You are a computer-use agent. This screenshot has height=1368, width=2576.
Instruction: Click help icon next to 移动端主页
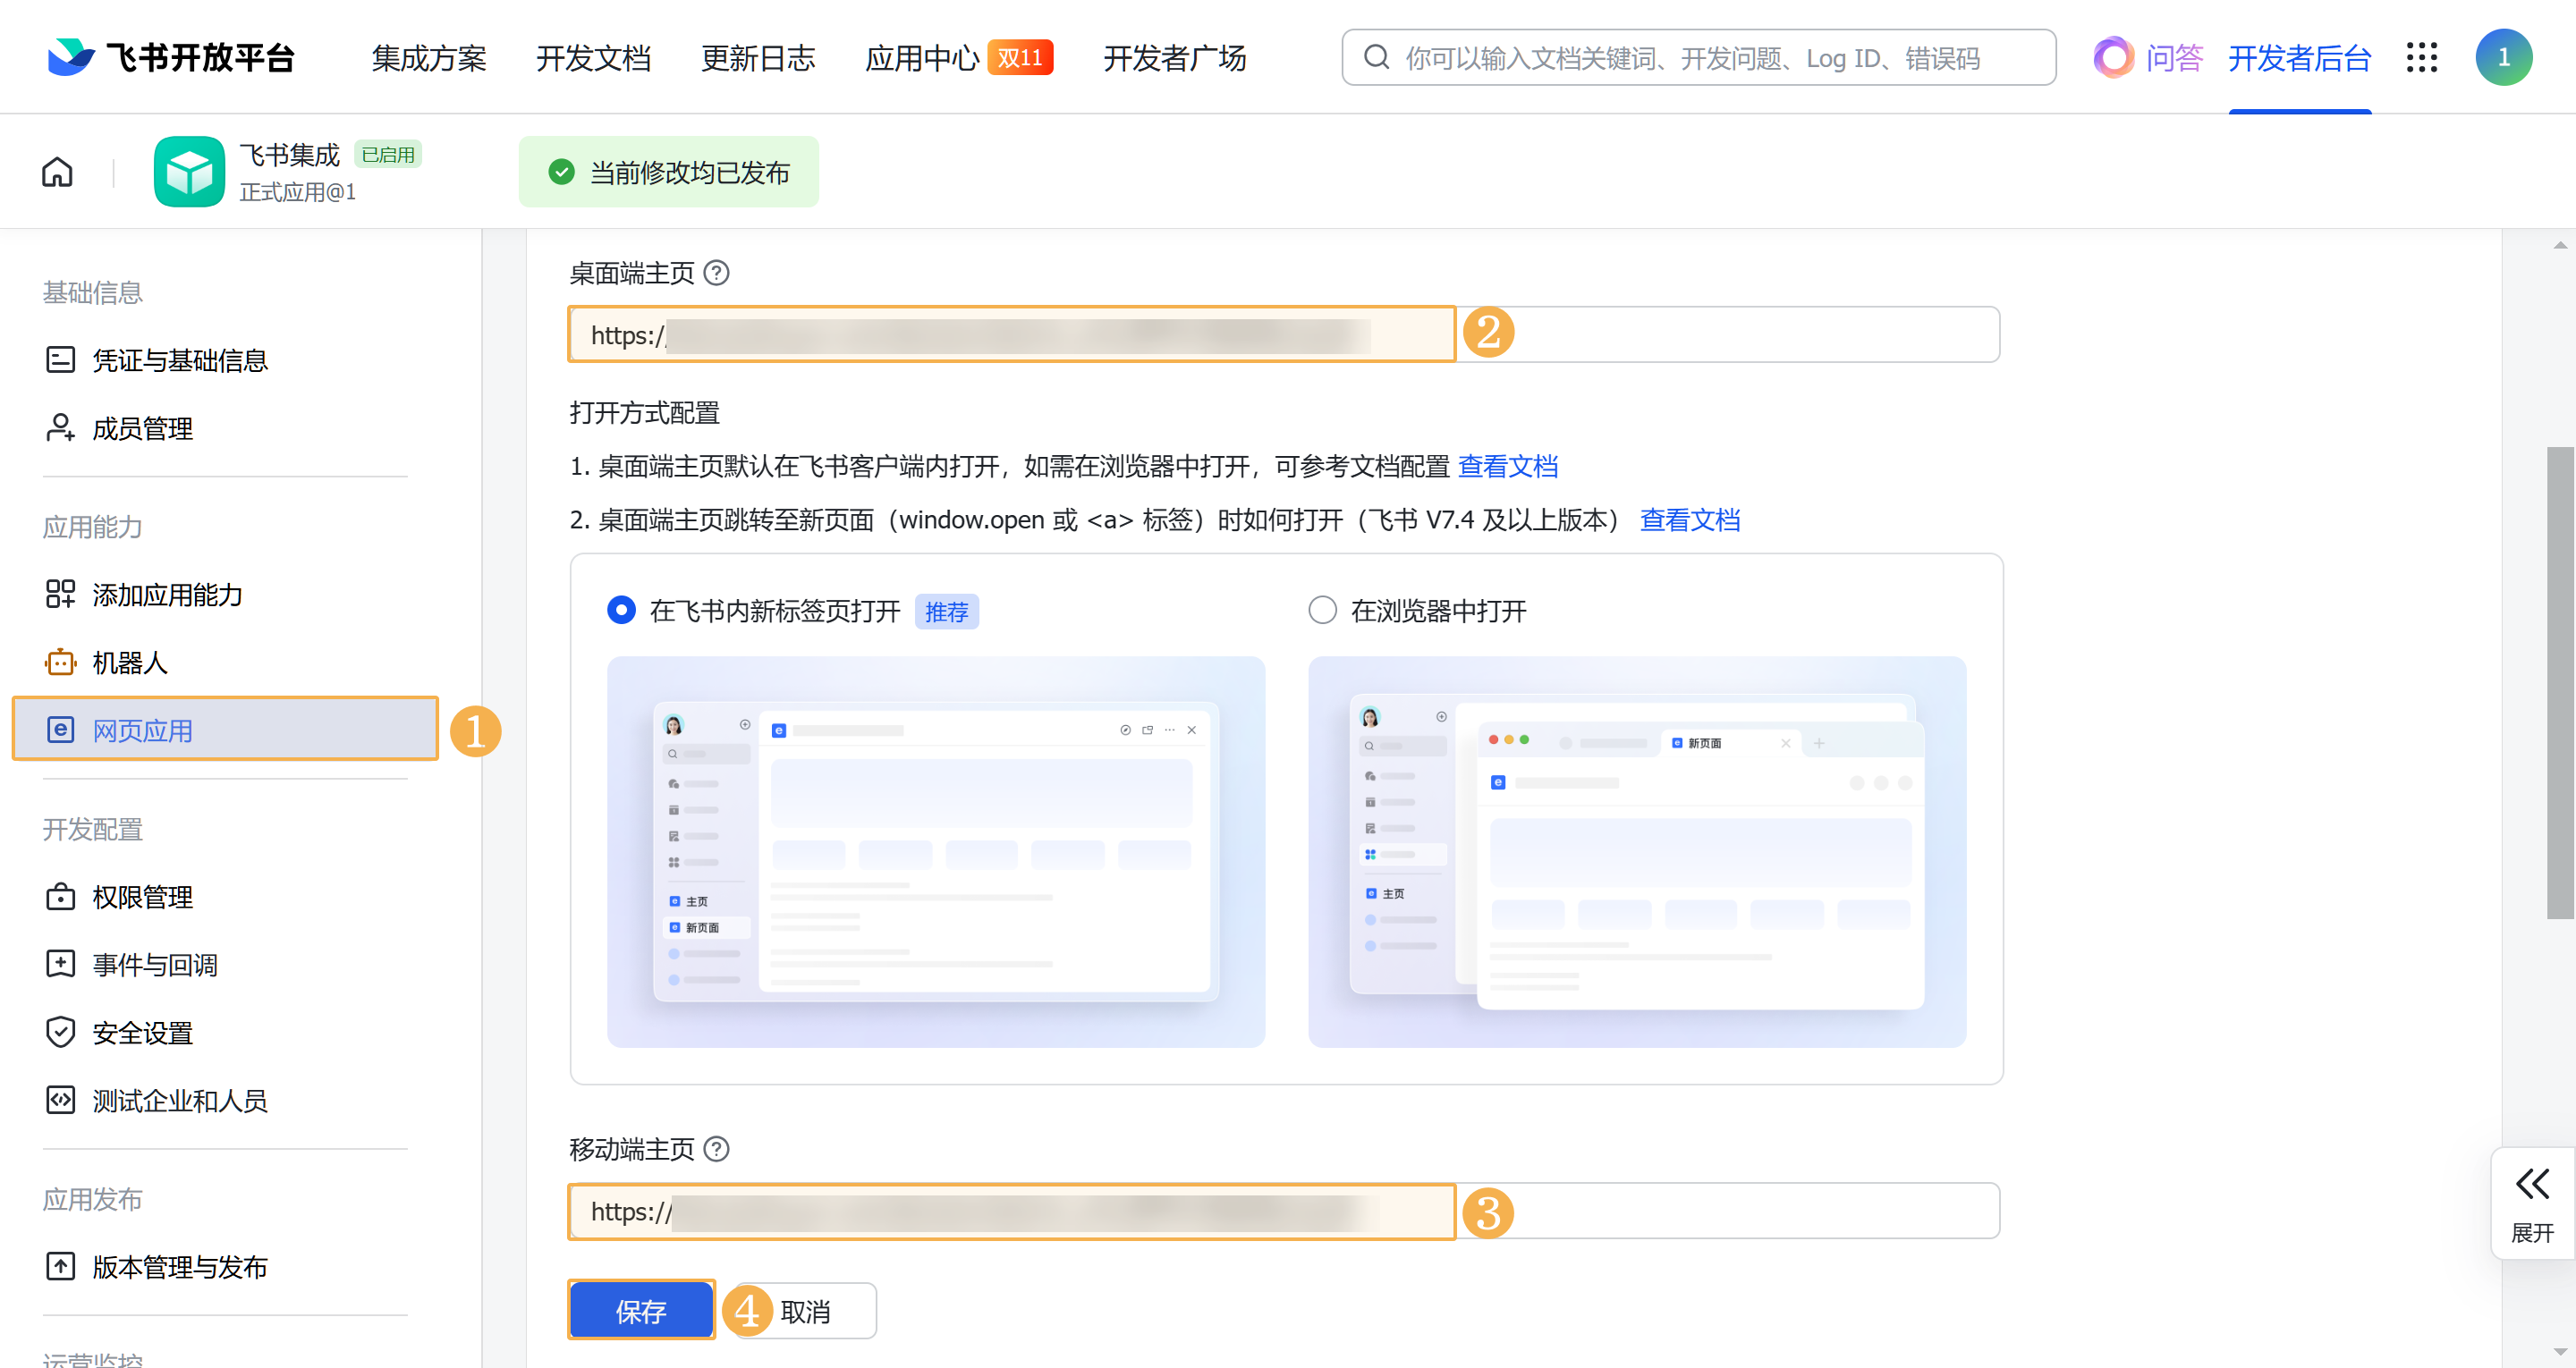click(716, 1149)
